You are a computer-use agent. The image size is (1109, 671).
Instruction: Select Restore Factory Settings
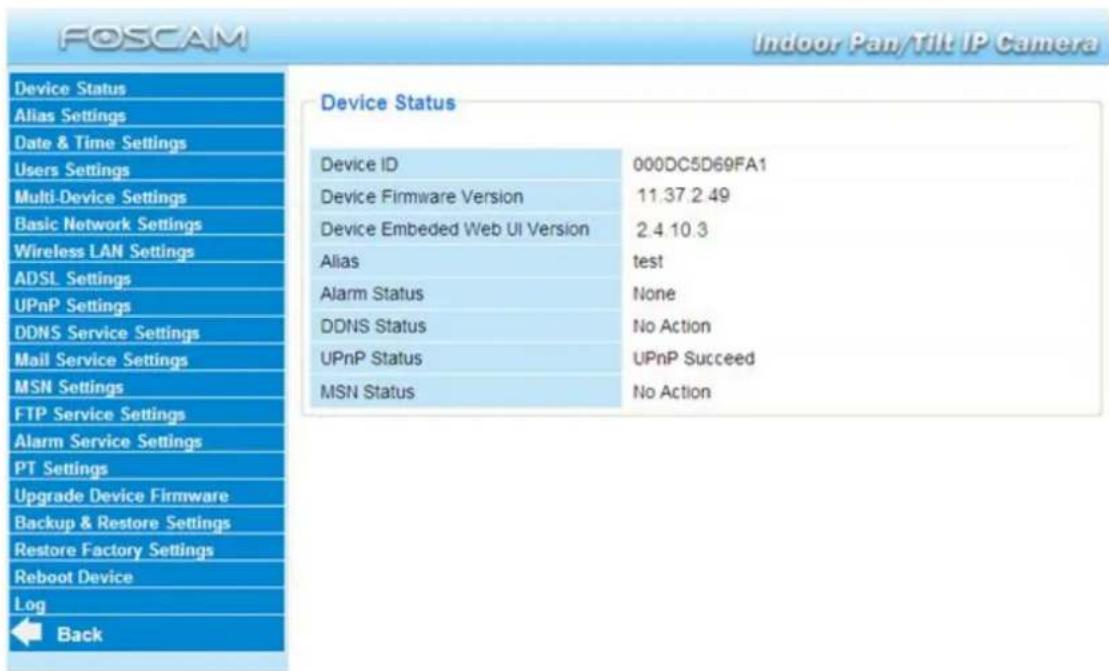click(x=114, y=549)
